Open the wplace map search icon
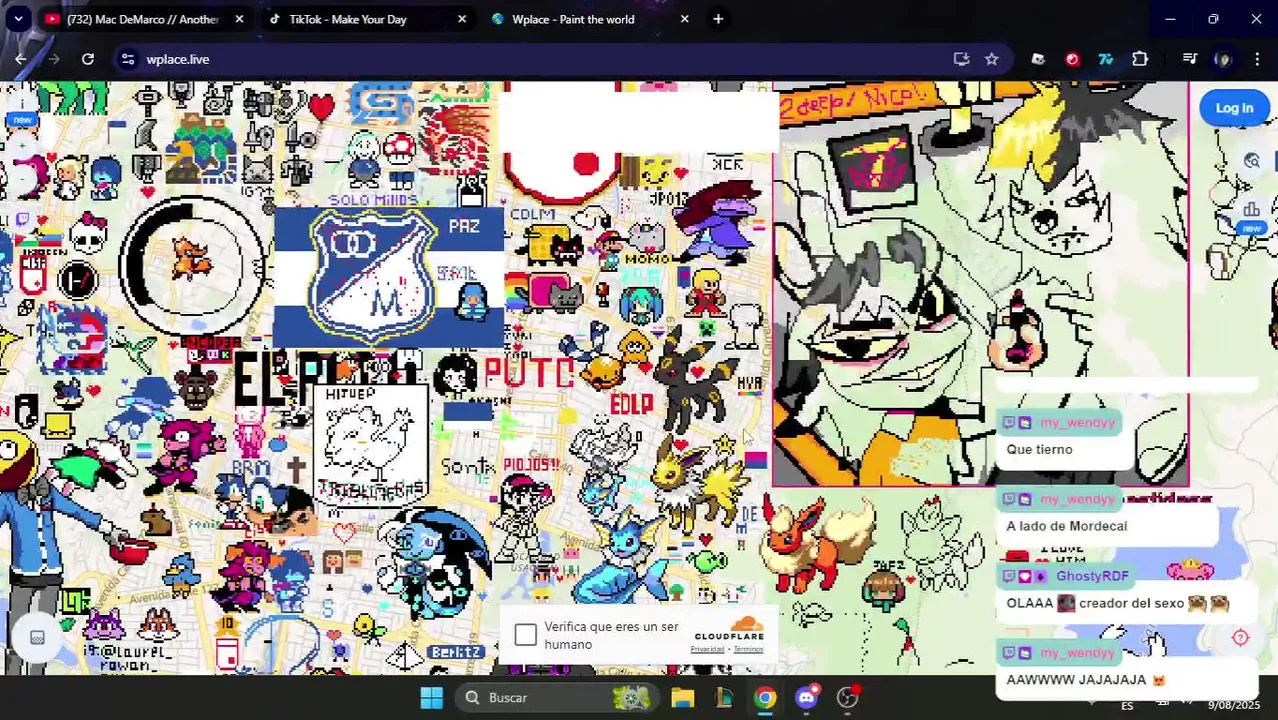This screenshot has height=720, width=1278. [x=1252, y=161]
